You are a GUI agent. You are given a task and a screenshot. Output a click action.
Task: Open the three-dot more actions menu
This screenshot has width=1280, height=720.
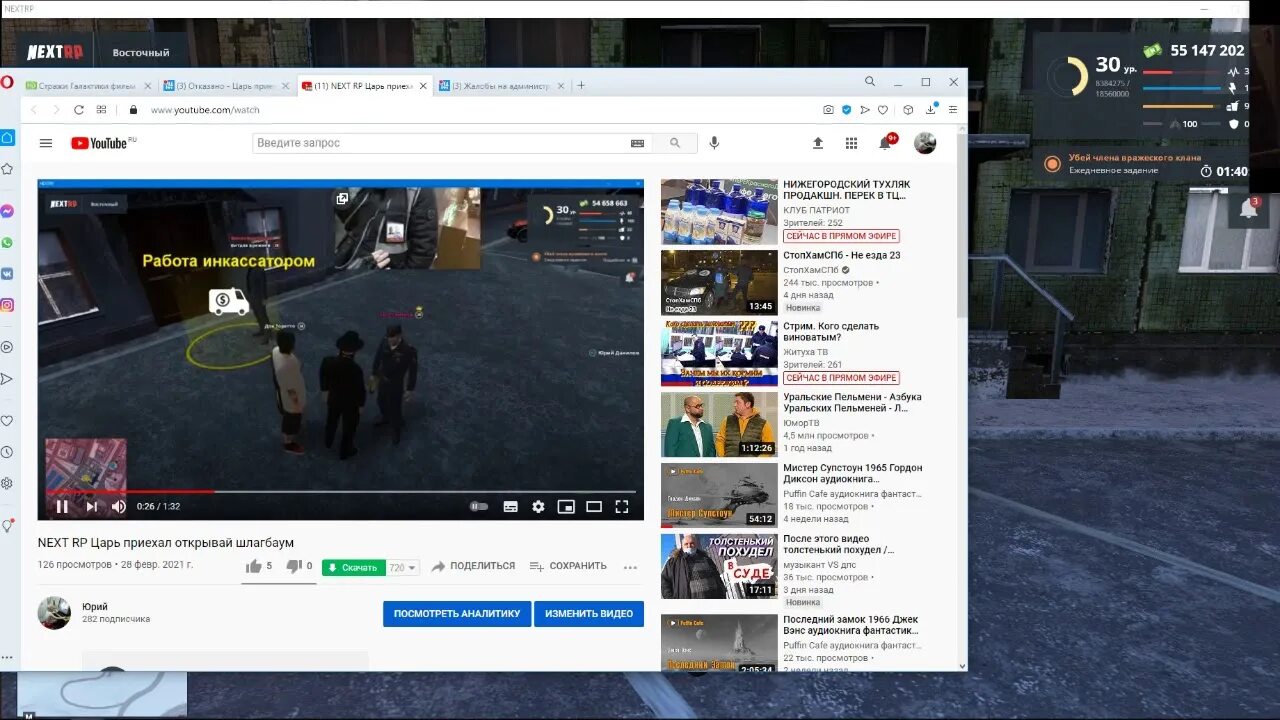click(x=630, y=567)
